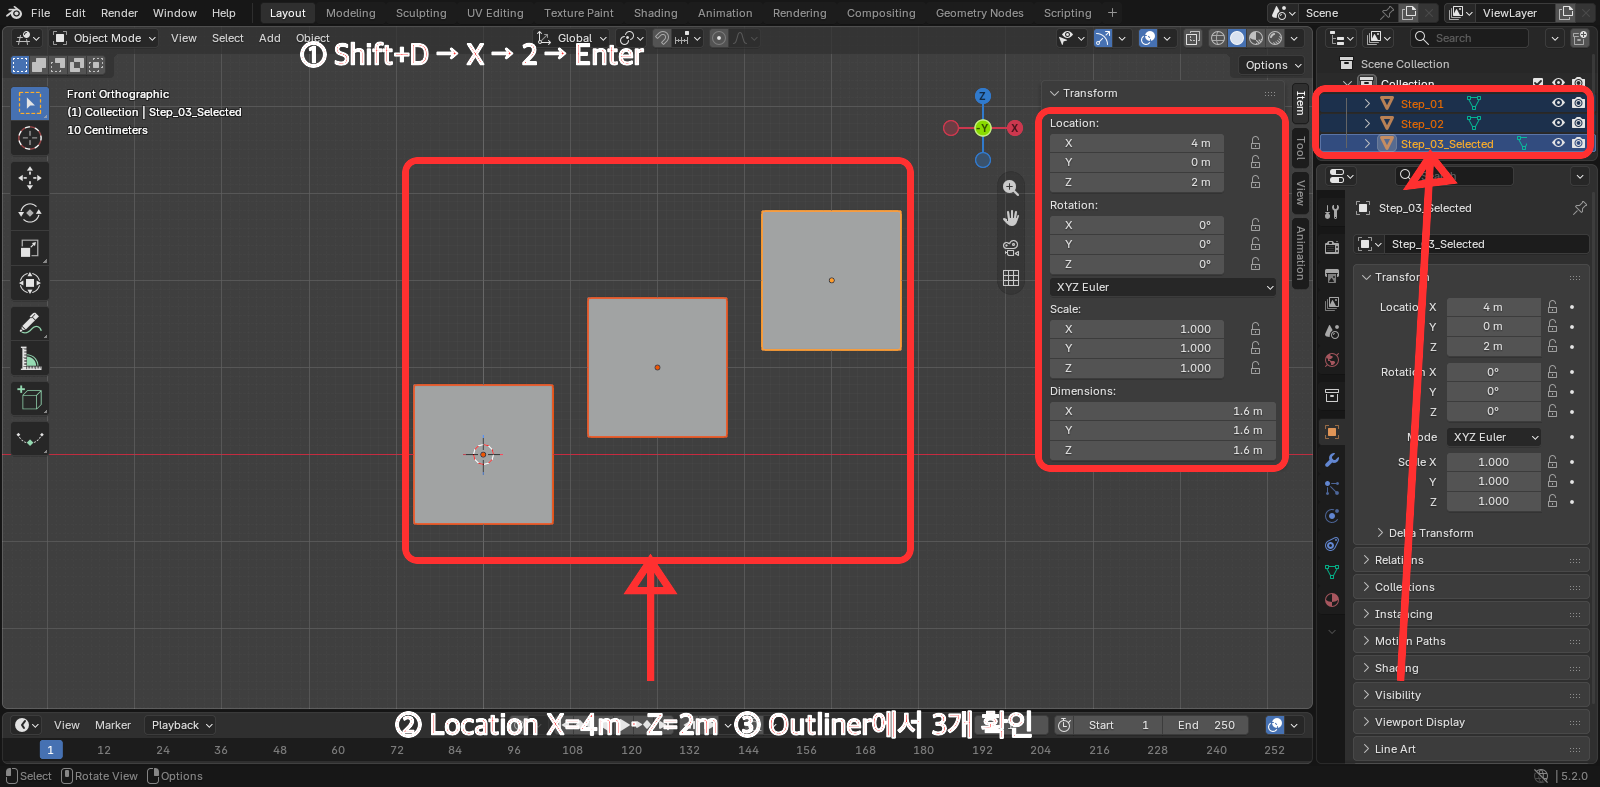
Task: Click the pan view hand icon
Action: click(x=1011, y=218)
